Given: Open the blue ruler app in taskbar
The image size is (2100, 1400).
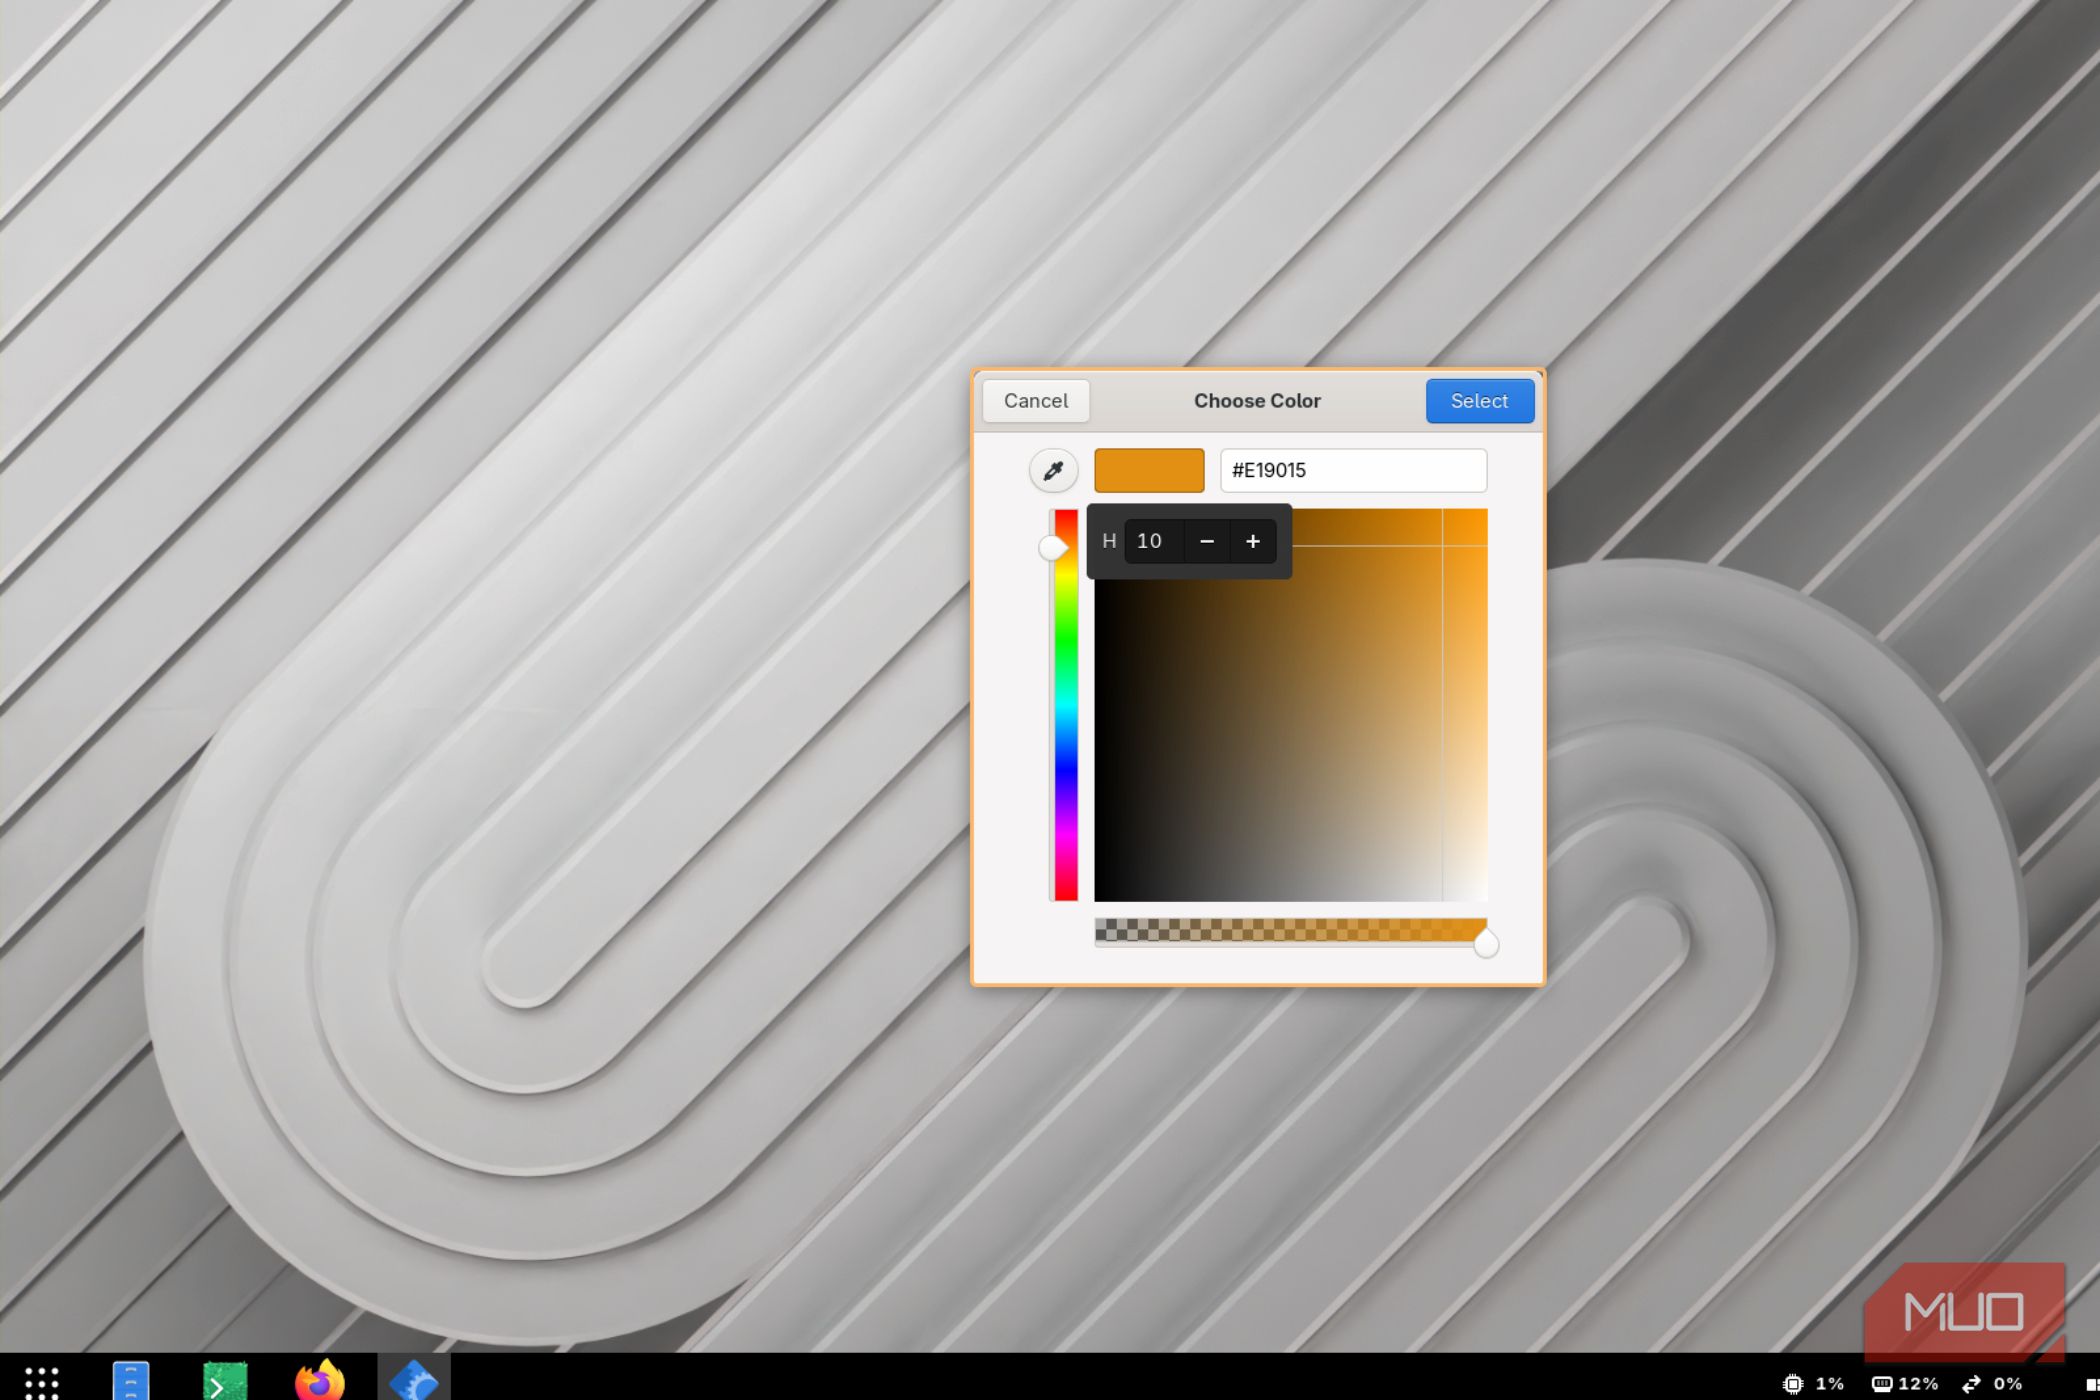Looking at the screenshot, I should pos(131,1381).
